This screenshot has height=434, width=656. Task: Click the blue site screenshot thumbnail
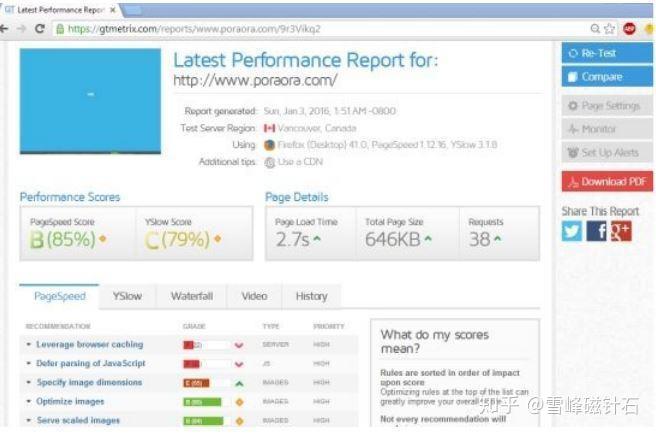pos(90,101)
